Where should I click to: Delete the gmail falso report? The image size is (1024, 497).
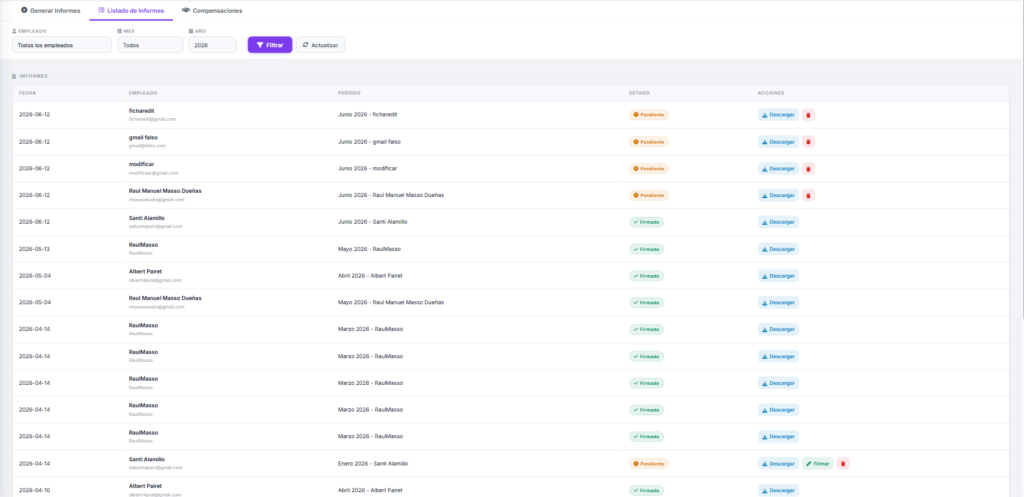[x=808, y=142]
